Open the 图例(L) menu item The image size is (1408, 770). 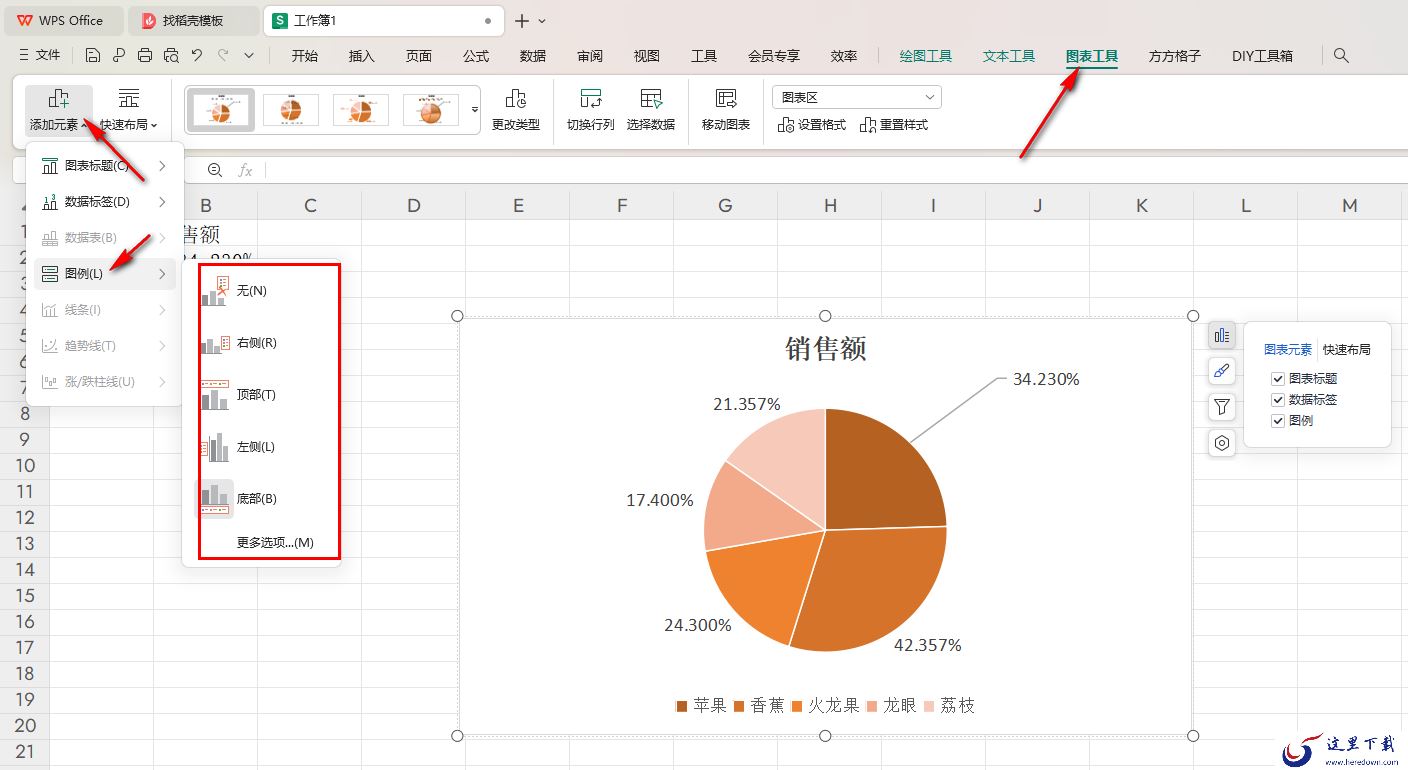tap(105, 274)
